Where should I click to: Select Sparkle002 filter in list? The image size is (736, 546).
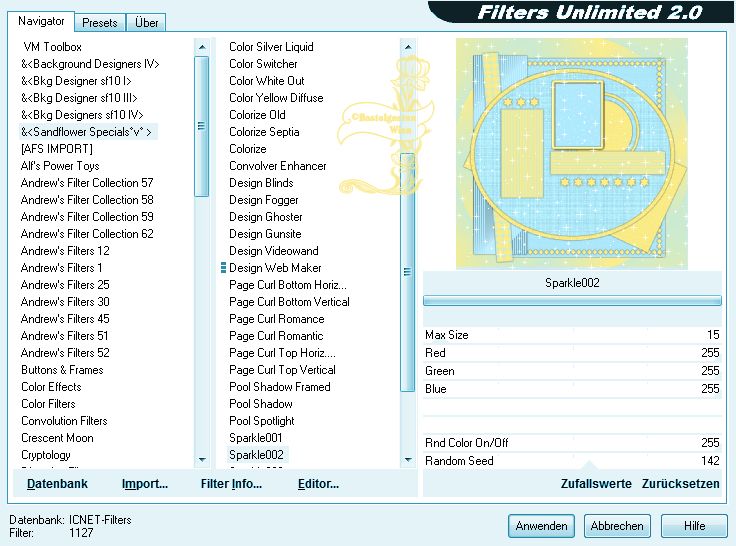(256, 455)
